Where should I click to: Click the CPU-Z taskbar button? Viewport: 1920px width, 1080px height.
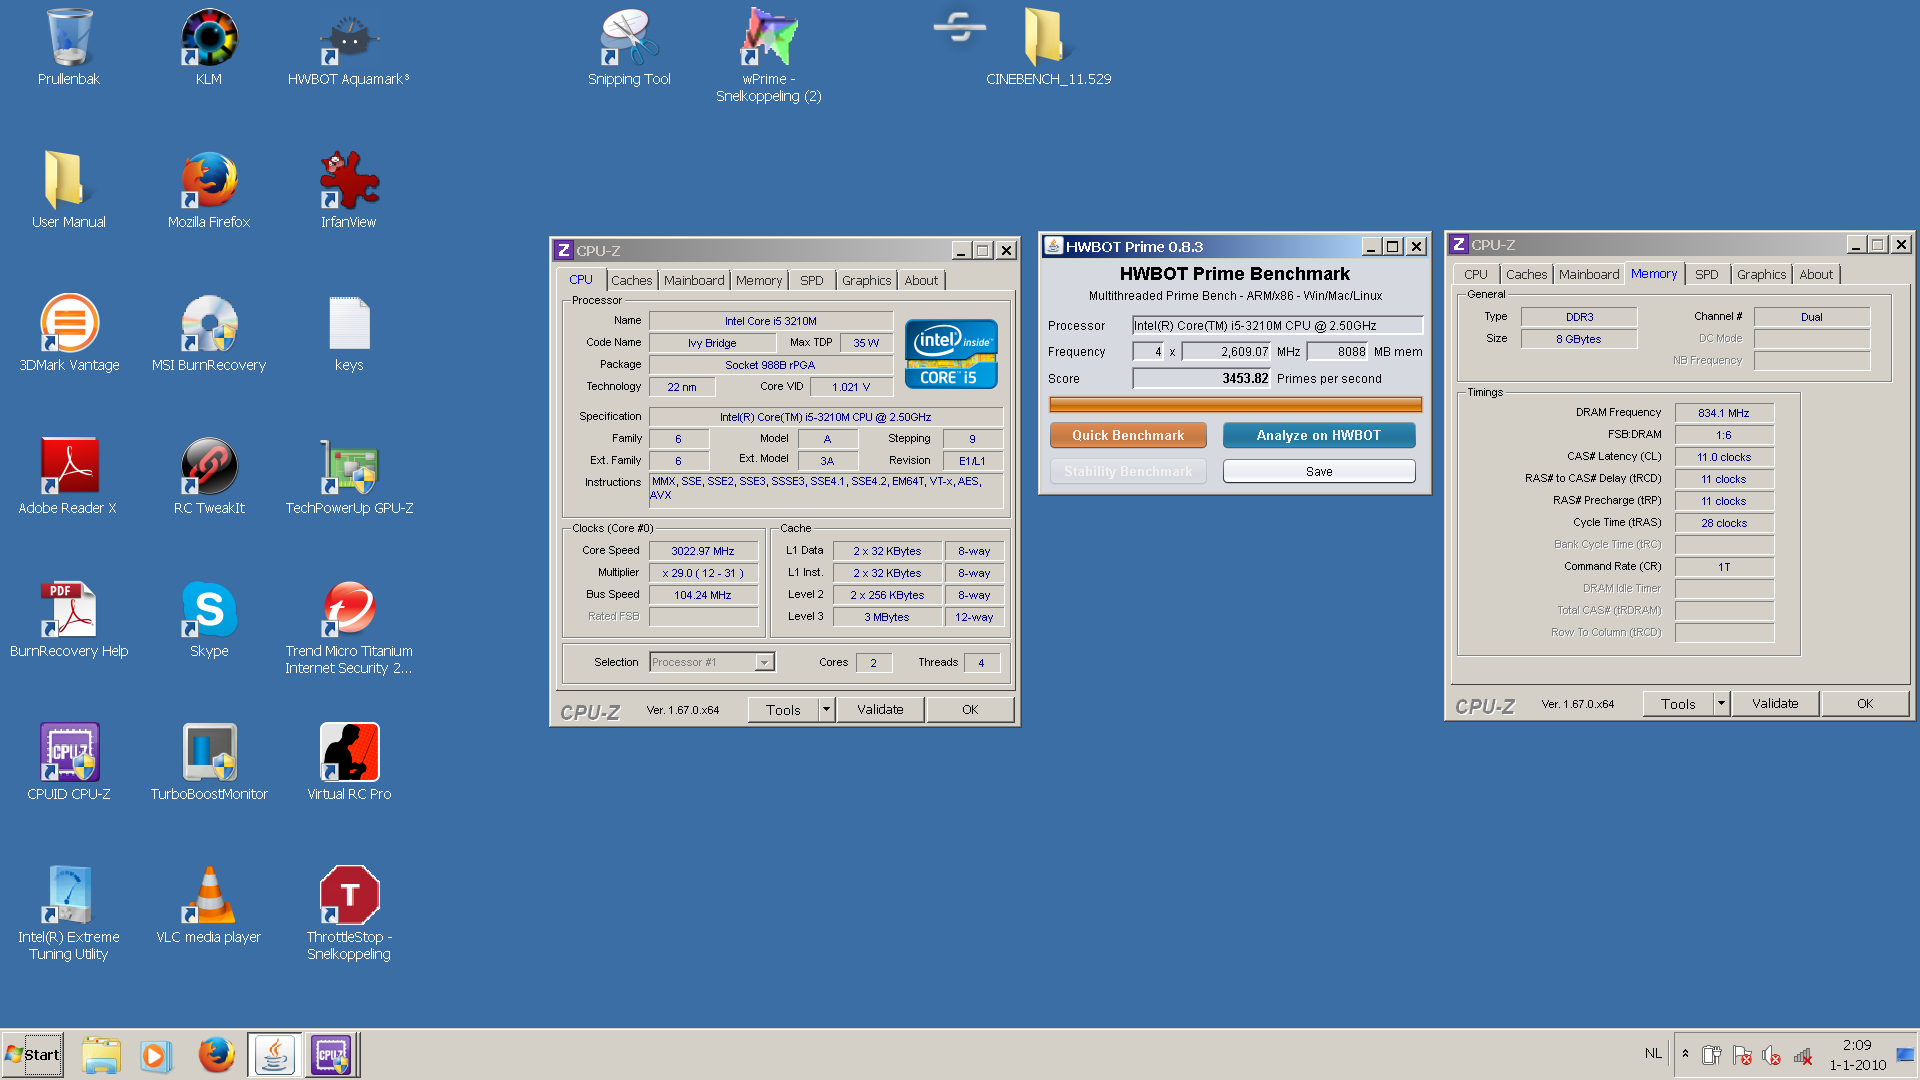331,1055
